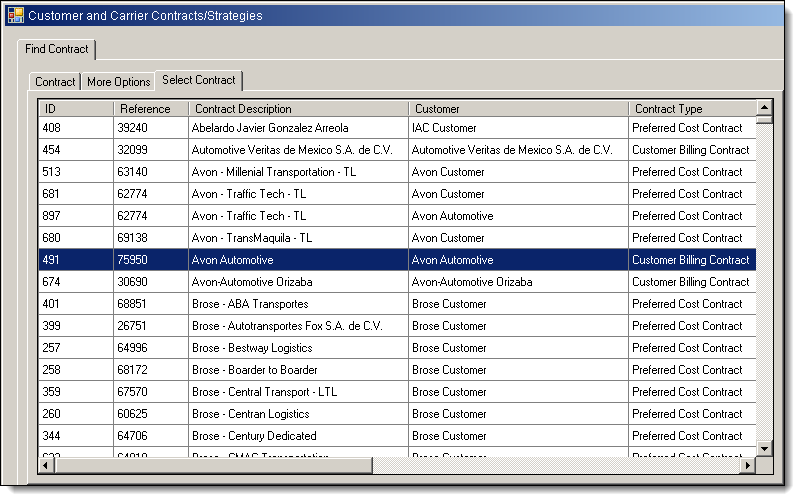This screenshot has width=800, height=501.
Task: Click Customer Billing Contract in highlighted row
Action: pos(692,260)
